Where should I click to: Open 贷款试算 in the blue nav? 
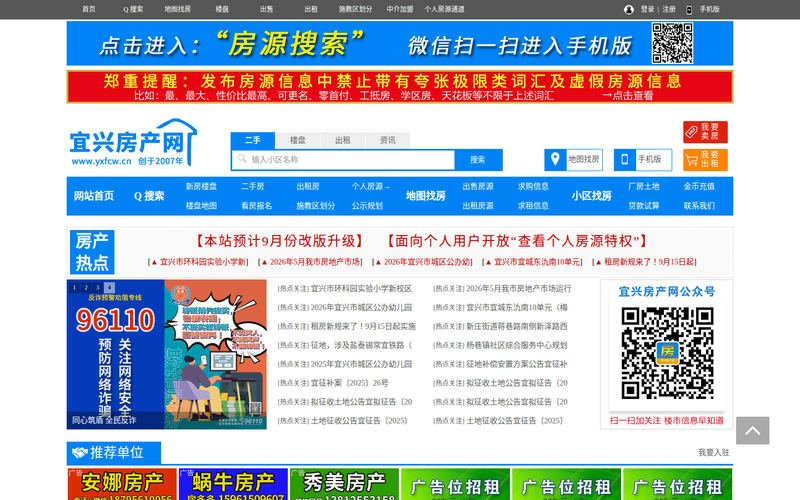pyautogui.click(x=644, y=206)
